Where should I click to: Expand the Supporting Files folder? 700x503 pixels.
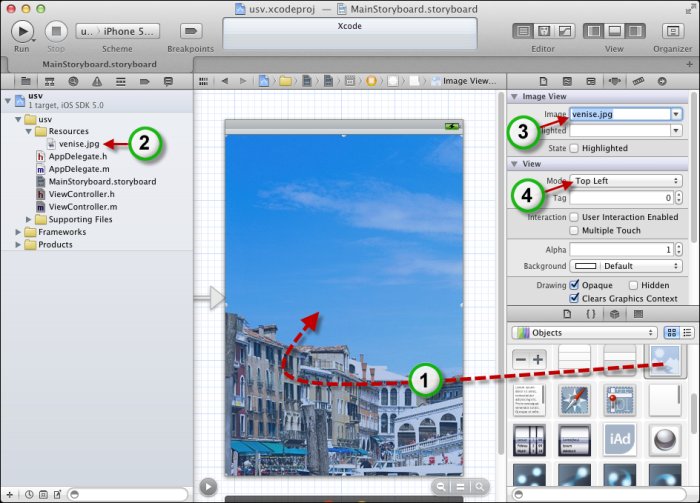click(29, 219)
